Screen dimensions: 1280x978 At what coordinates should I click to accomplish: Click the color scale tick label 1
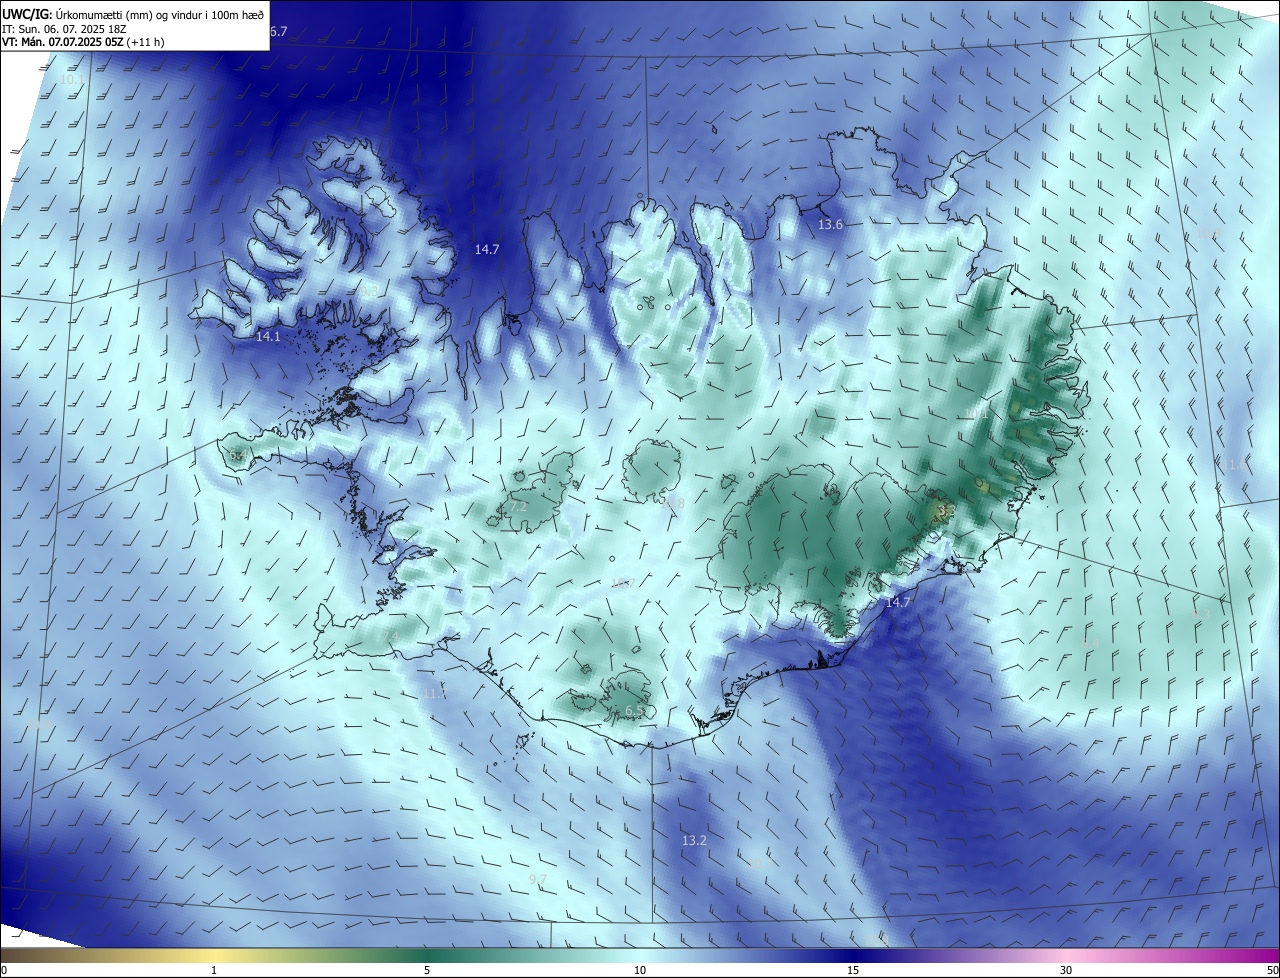214,970
